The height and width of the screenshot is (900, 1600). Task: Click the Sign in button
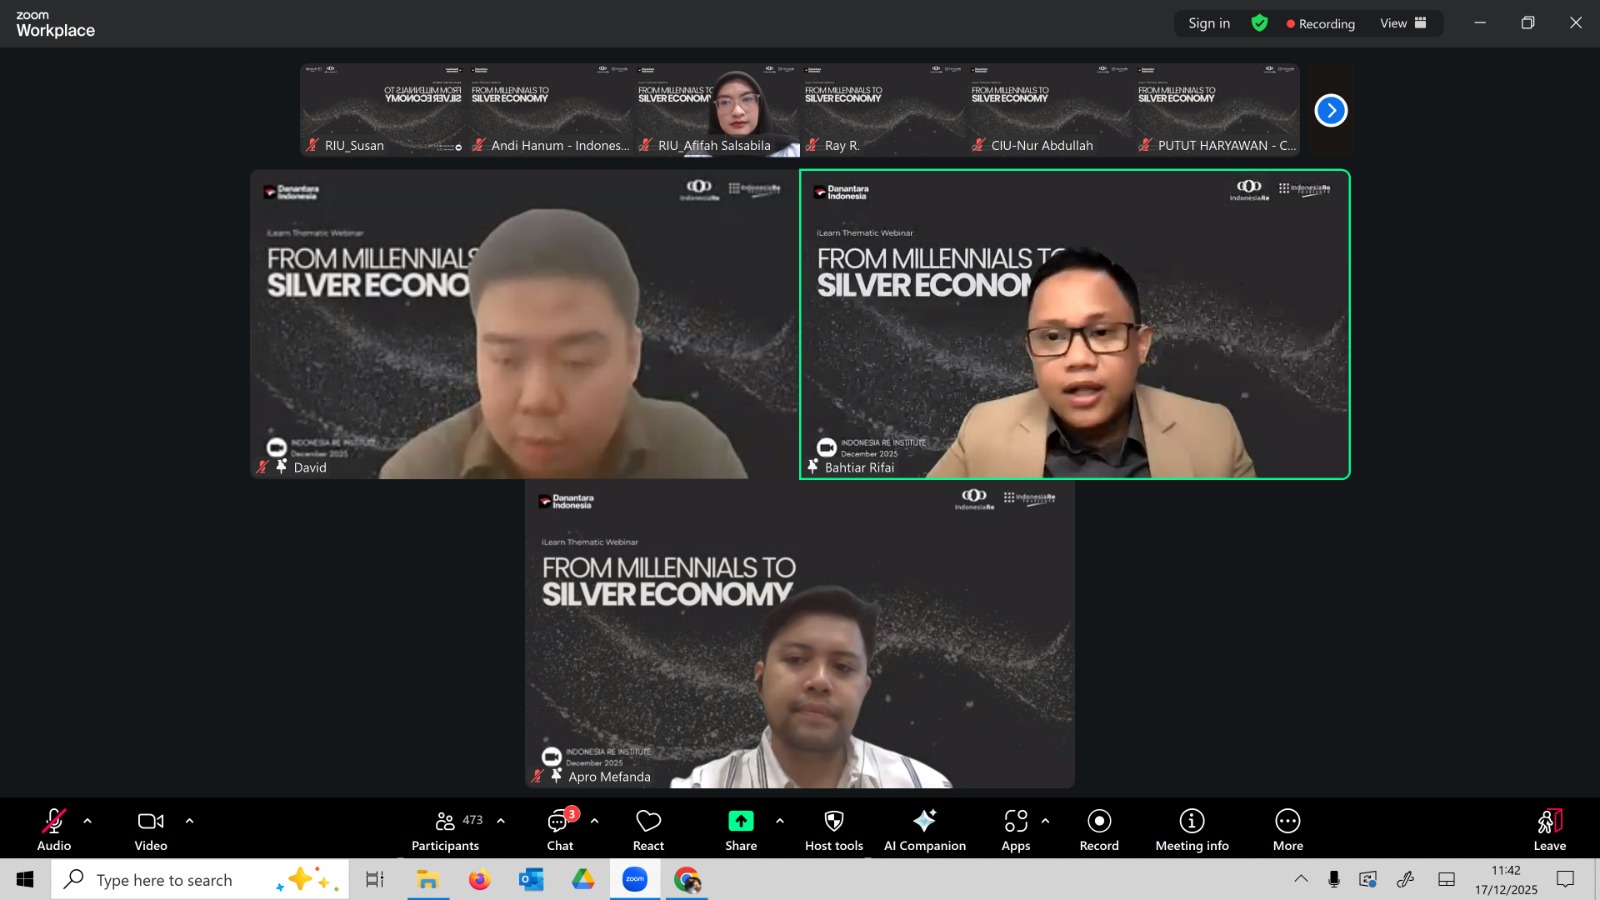1209,23
